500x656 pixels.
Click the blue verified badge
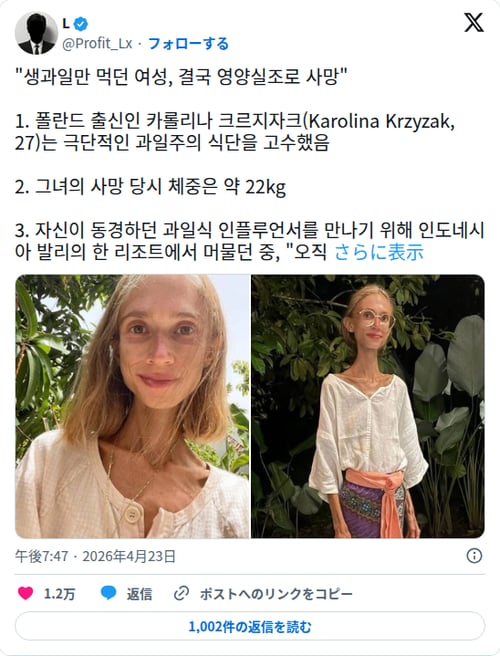coord(81,24)
